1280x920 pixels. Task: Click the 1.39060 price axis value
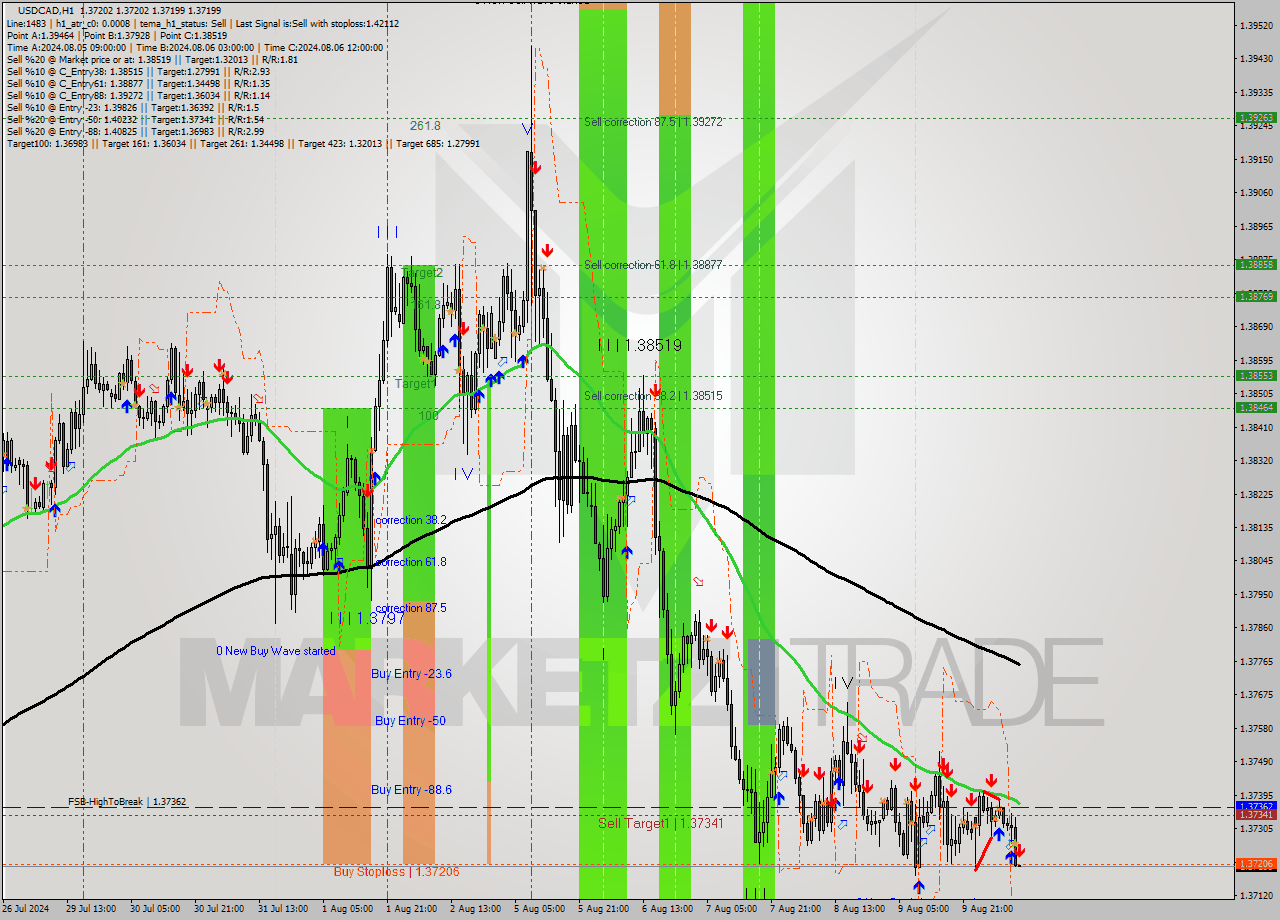click(x=1255, y=193)
